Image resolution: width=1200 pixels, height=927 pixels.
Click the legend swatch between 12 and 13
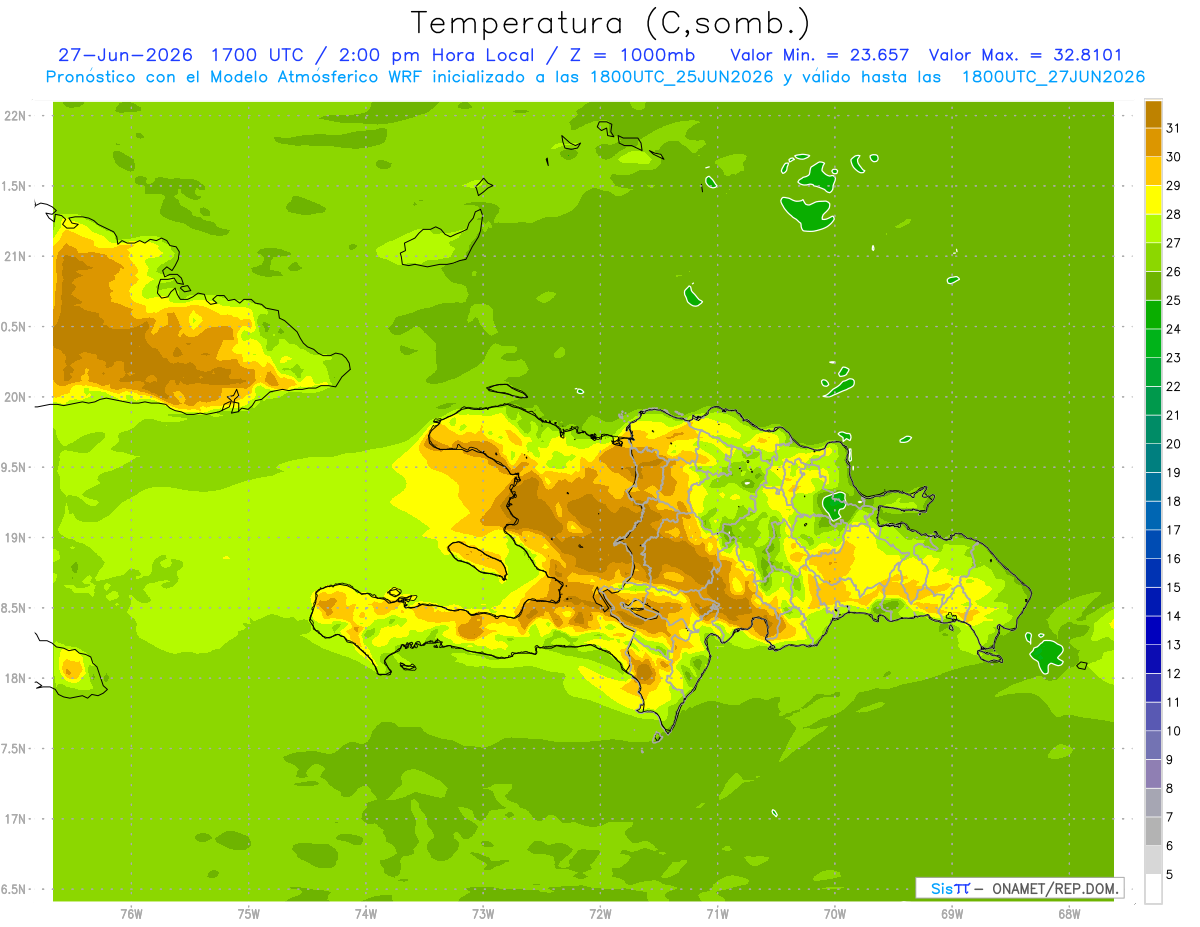coord(1153,659)
